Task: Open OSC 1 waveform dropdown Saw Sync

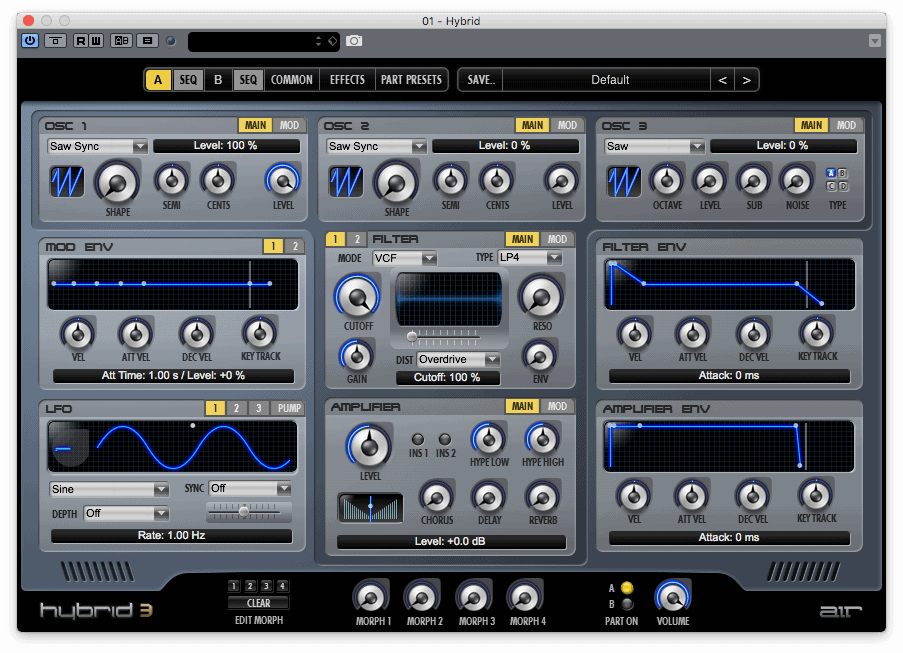Action: pyautogui.click(x=97, y=146)
